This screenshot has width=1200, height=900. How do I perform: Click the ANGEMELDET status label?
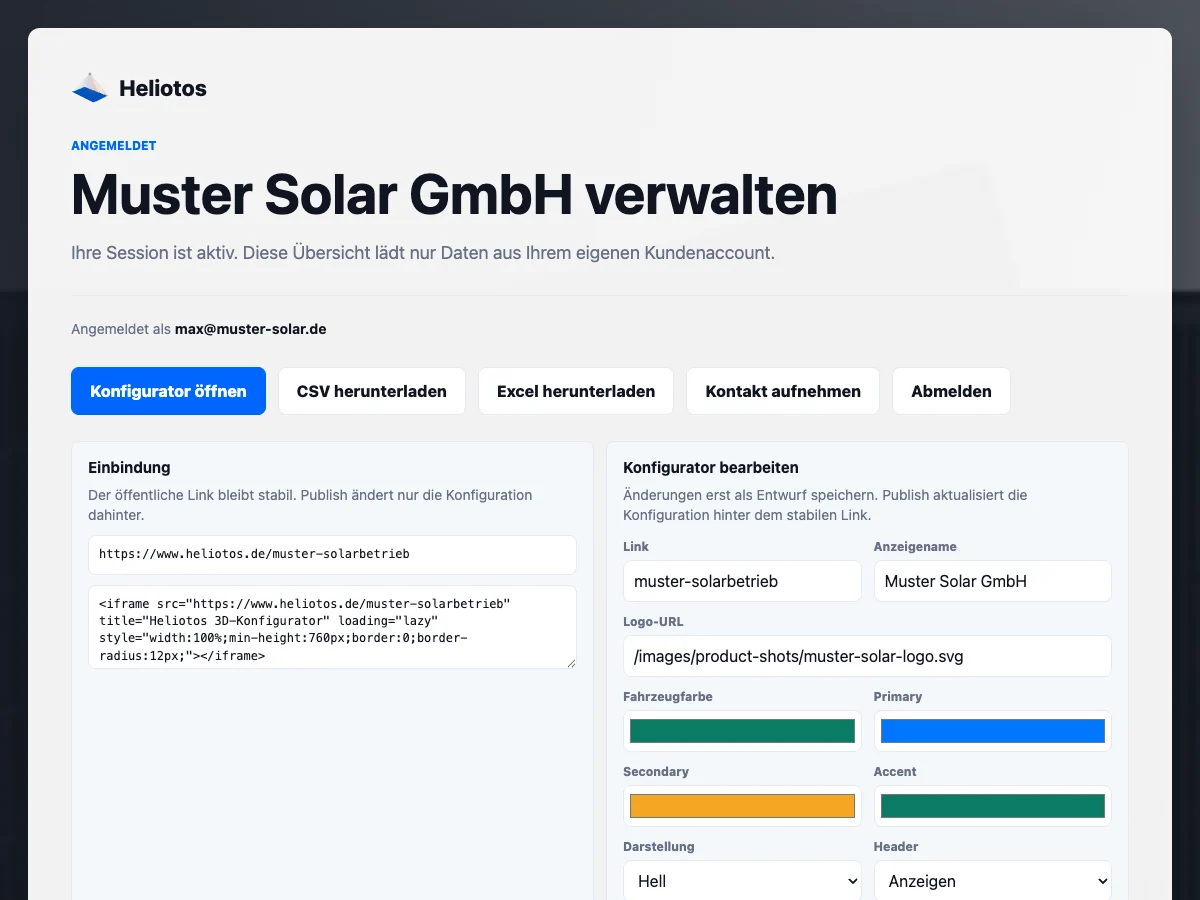pyautogui.click(x=114, y=146)
